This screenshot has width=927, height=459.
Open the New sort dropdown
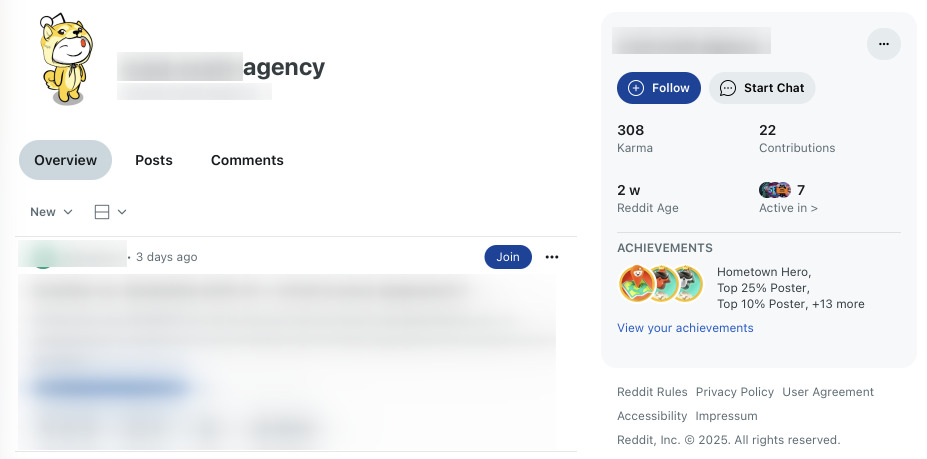click(51, 212)
